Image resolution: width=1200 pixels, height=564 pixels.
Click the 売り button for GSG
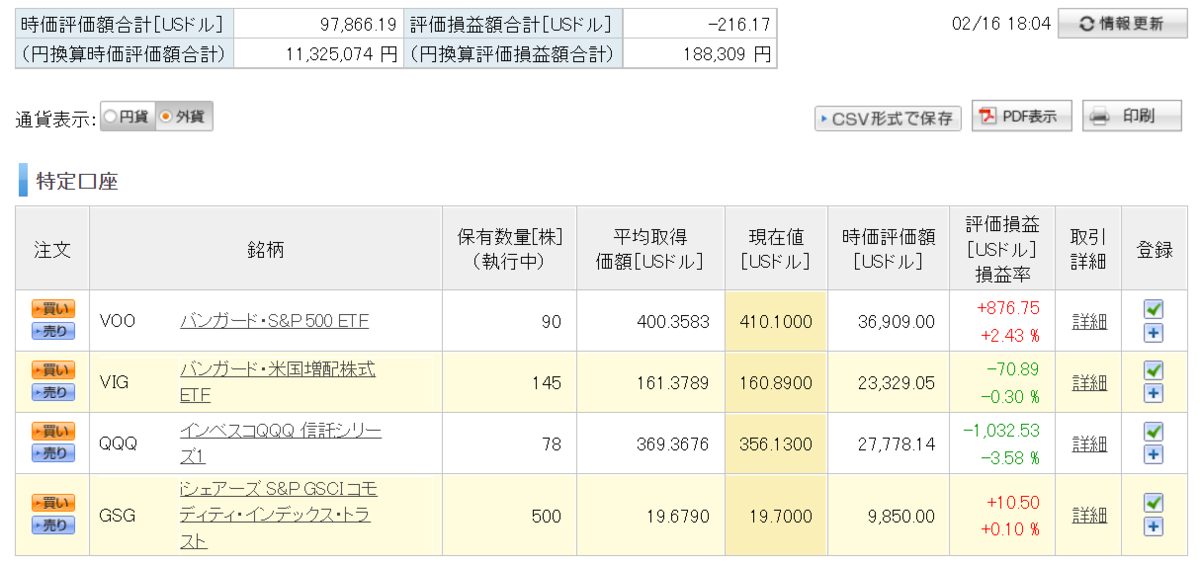tap(53, 525)
